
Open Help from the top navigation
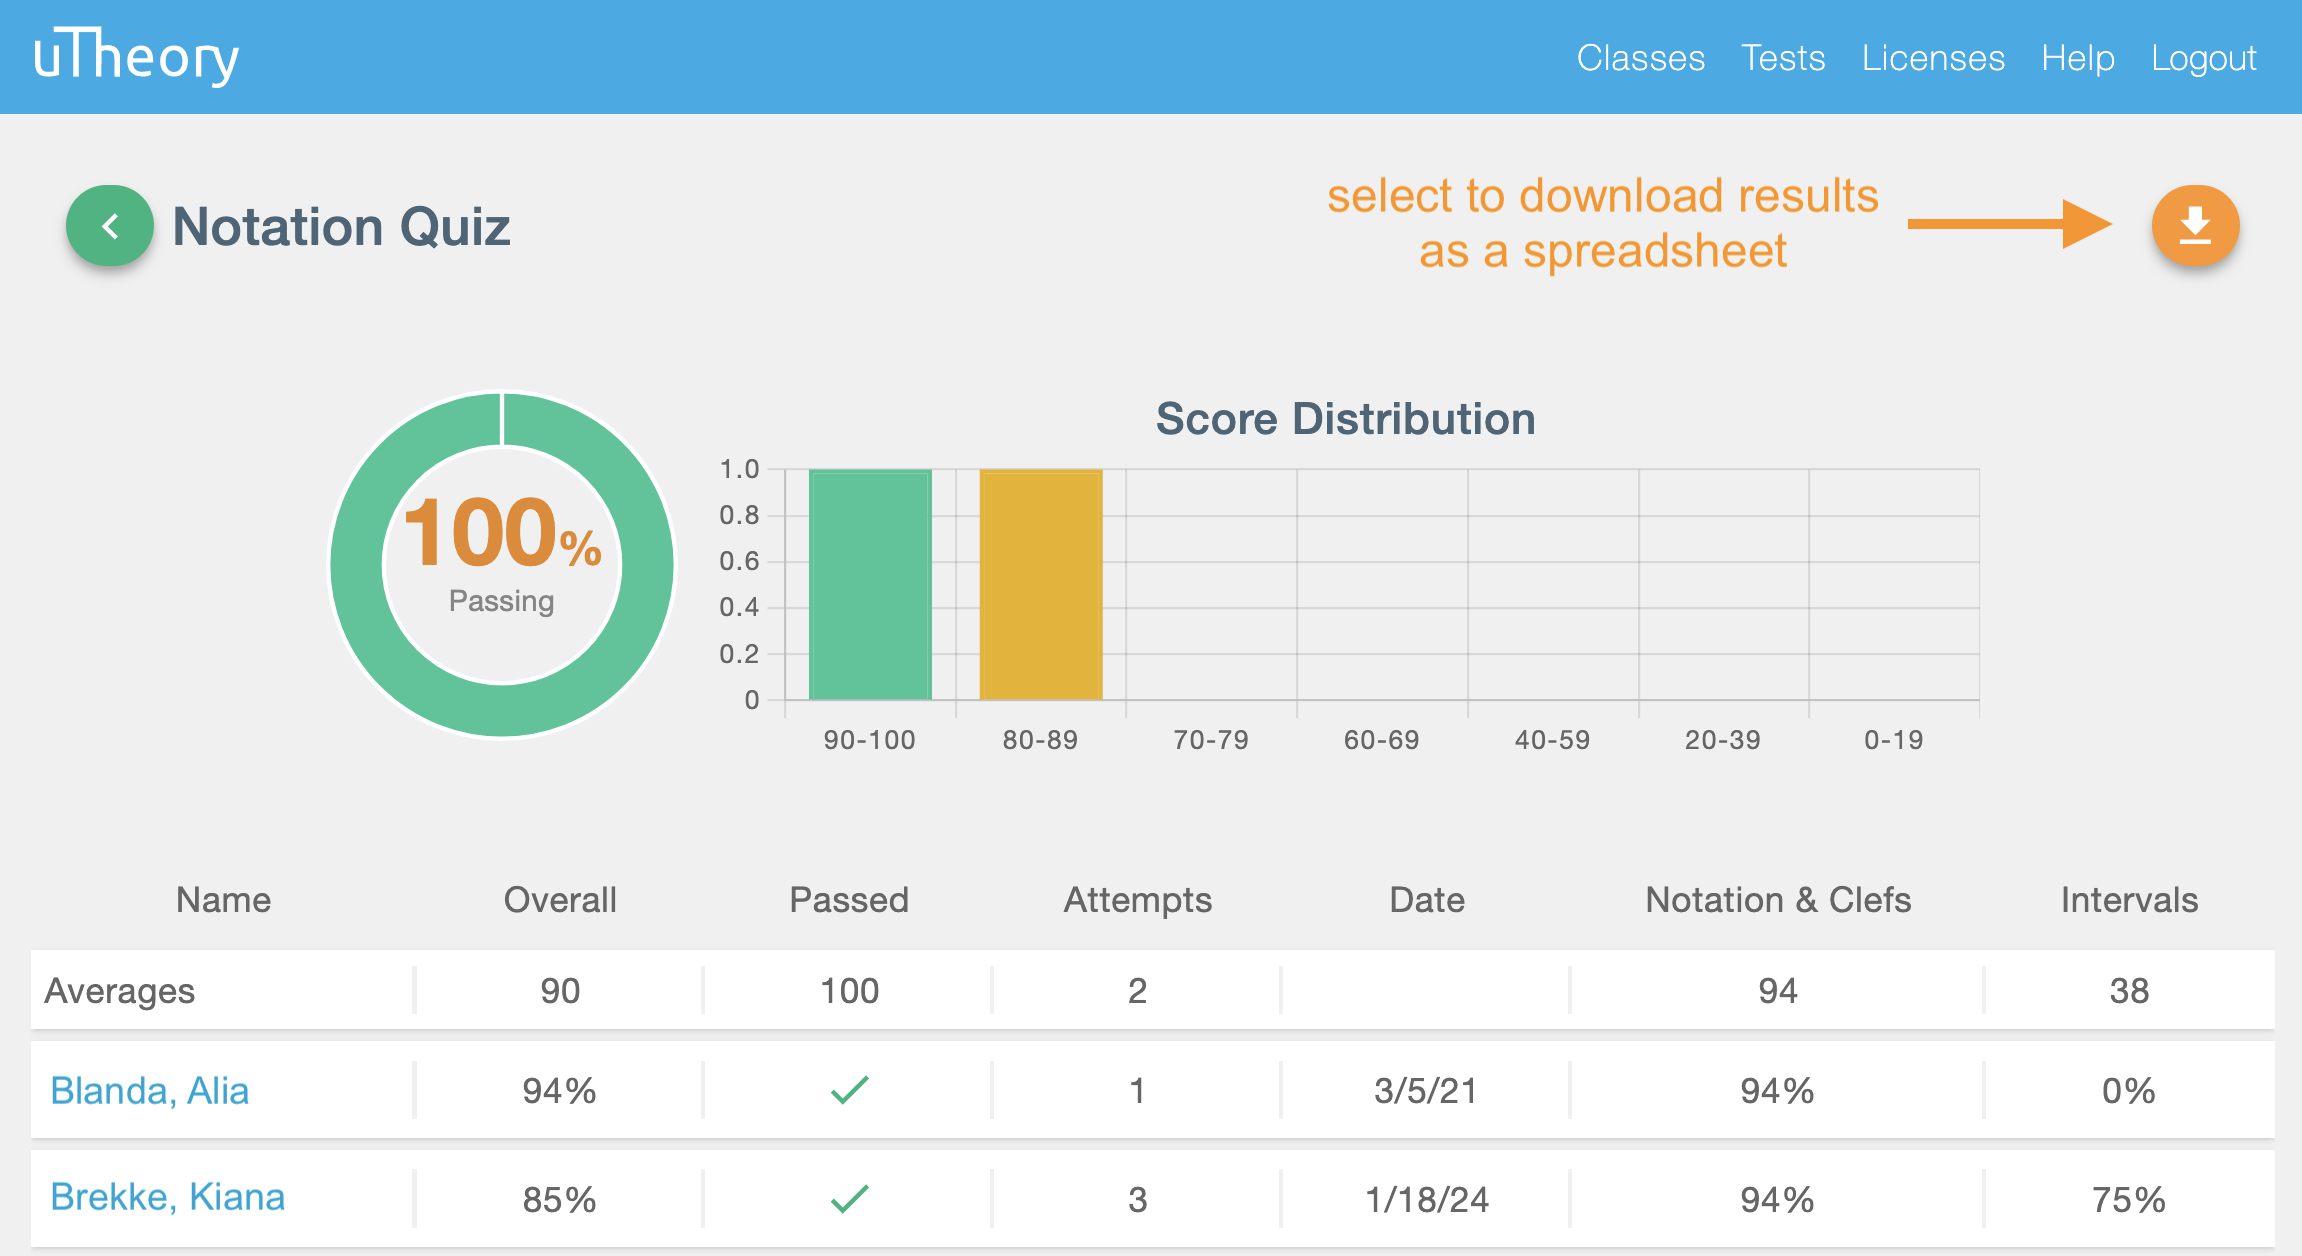tap(2078, 58)
